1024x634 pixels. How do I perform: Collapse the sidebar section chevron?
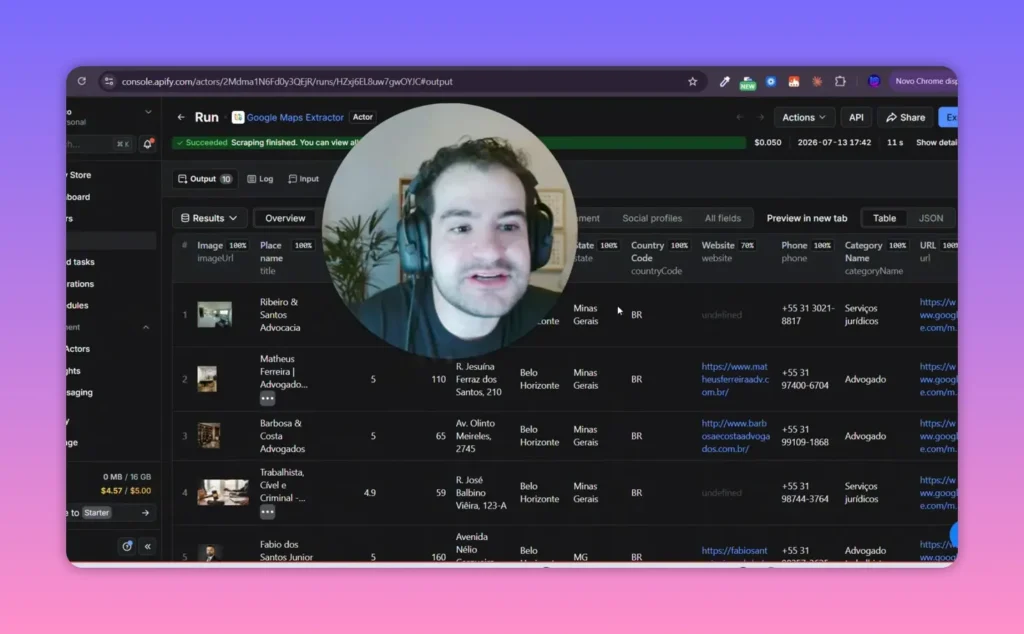click(146, 327)
